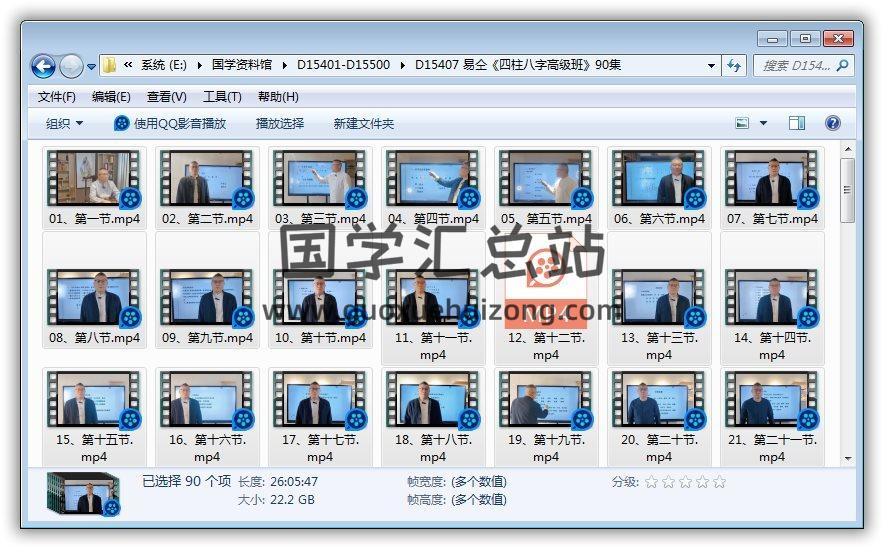Select video 07、第七节.mp4

[772, 188]
